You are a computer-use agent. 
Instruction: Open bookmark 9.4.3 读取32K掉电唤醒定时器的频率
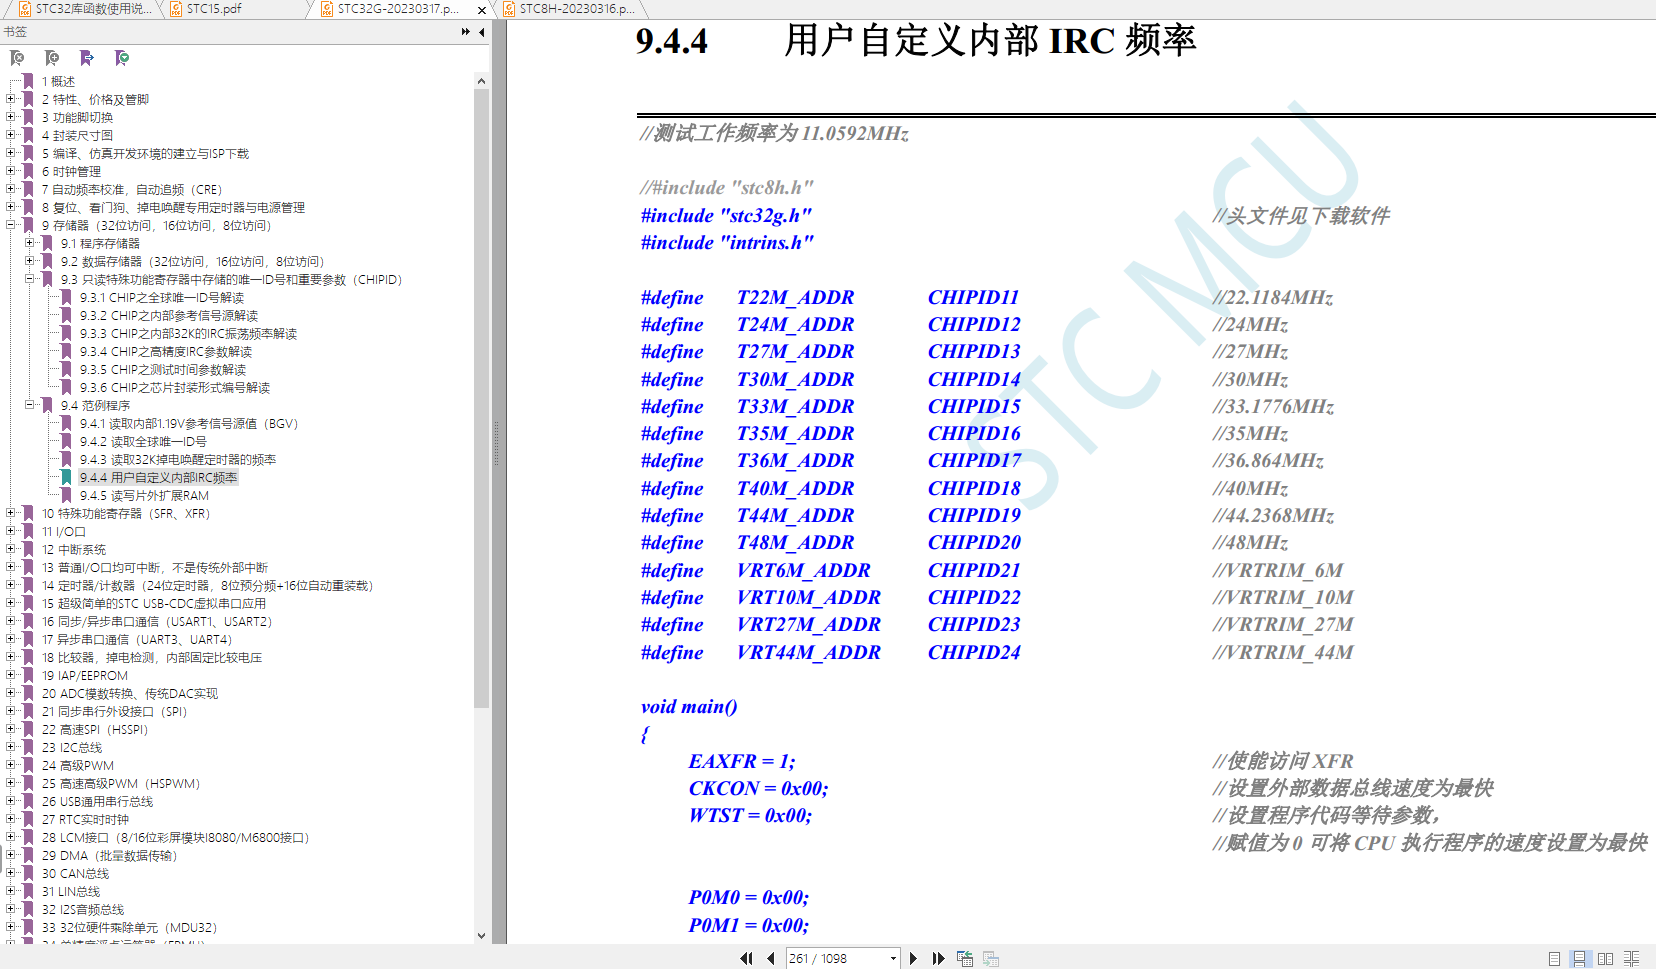(x=178, y=459)
